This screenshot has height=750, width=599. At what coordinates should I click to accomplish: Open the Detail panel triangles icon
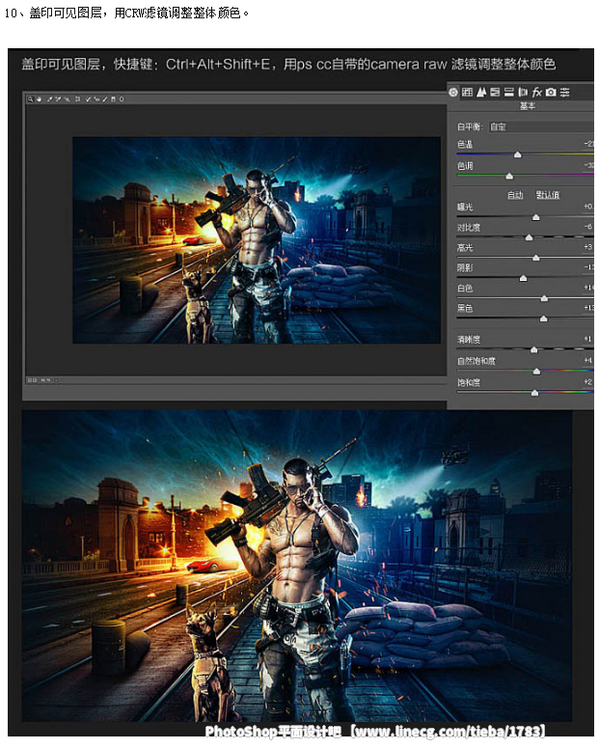pyautogui.click(x=481, y=92)
